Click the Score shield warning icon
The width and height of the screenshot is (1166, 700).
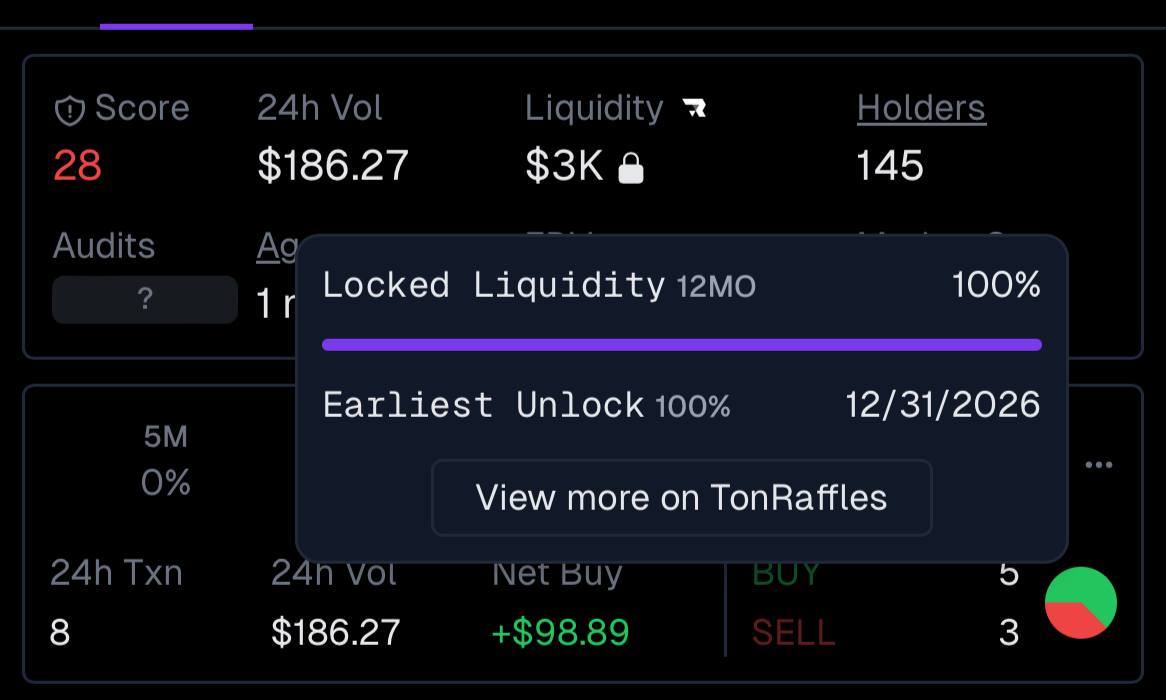pos(69,111)
